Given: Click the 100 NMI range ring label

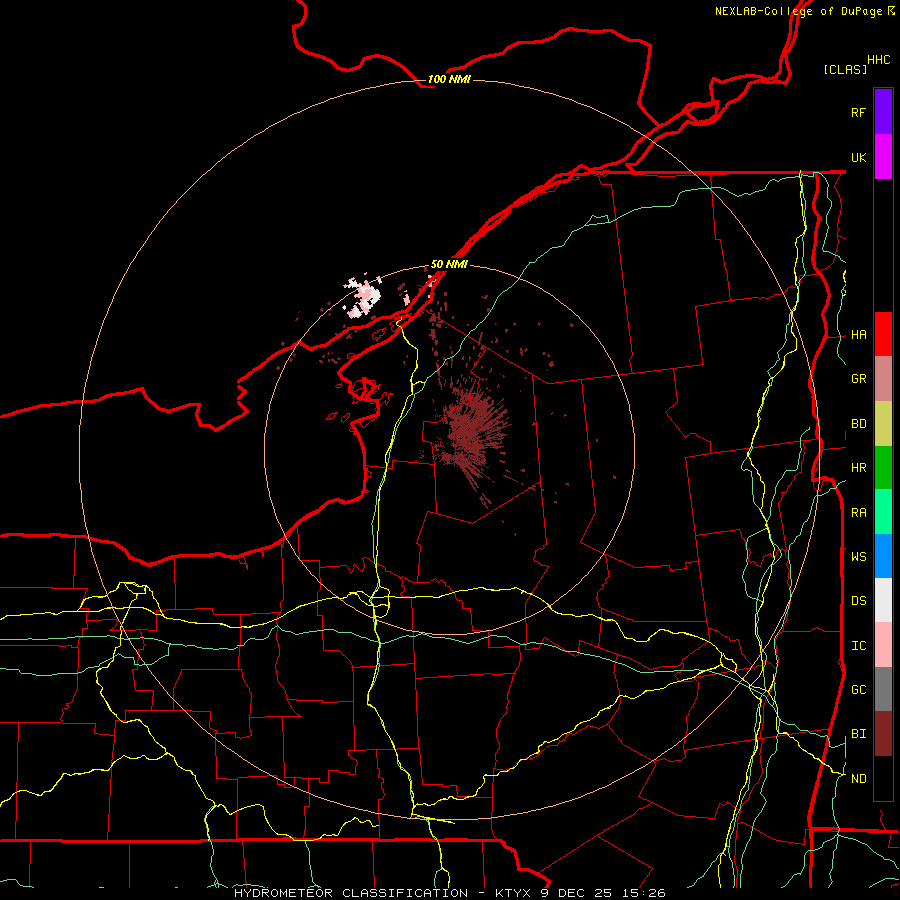Looking at the screenshot, I should [x=449, y=79].
